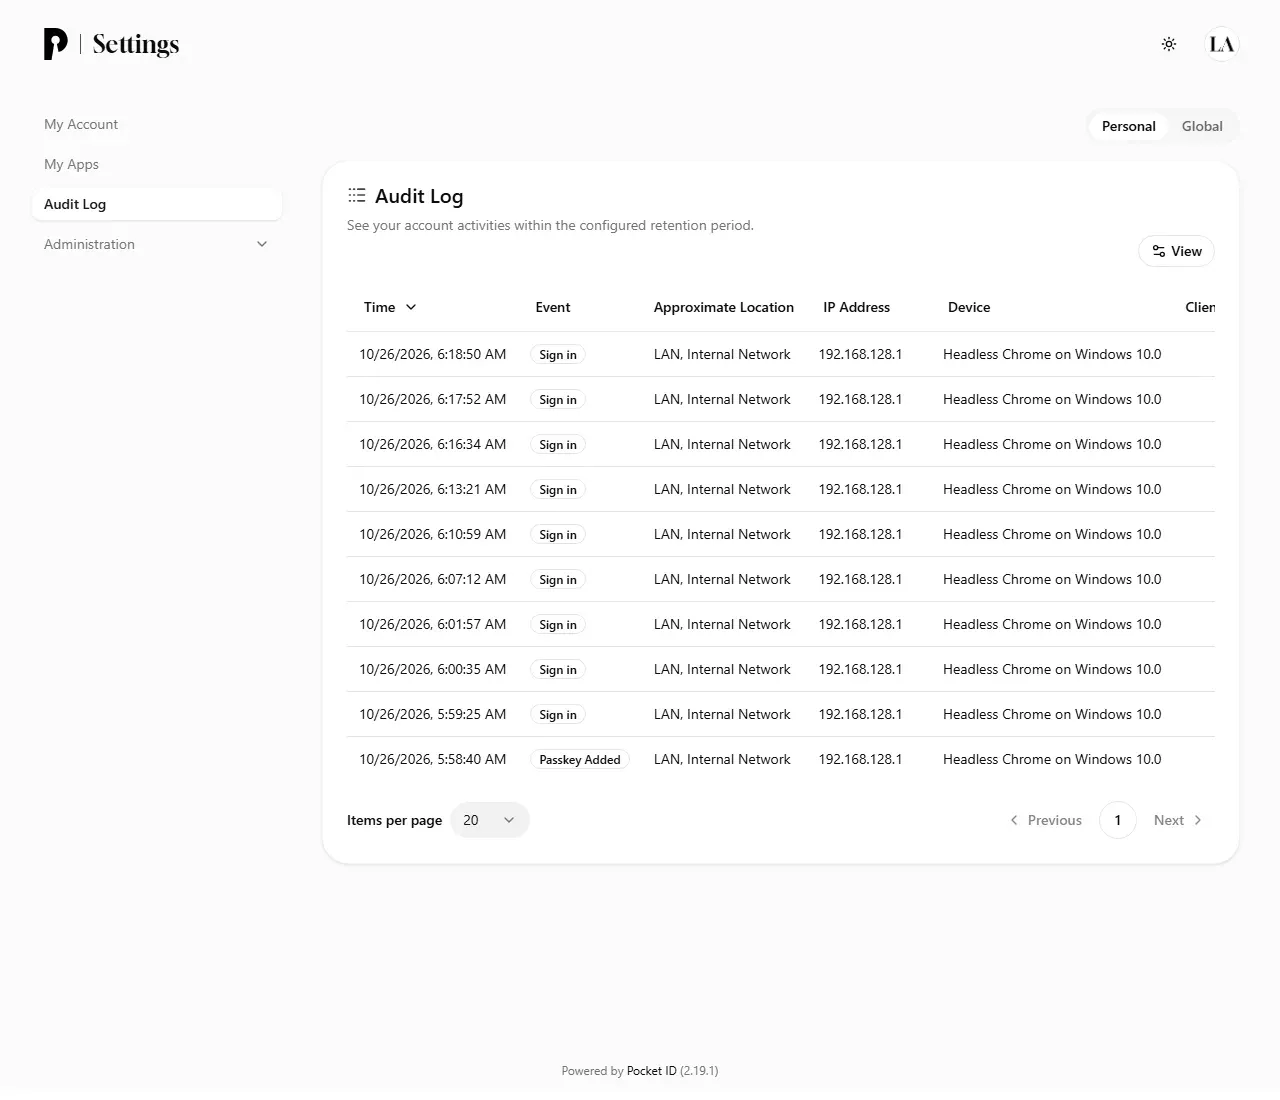Screen dimensions: 1280x1100
Task: Open the LA user avatar menu
Action: click(1222, 44)
